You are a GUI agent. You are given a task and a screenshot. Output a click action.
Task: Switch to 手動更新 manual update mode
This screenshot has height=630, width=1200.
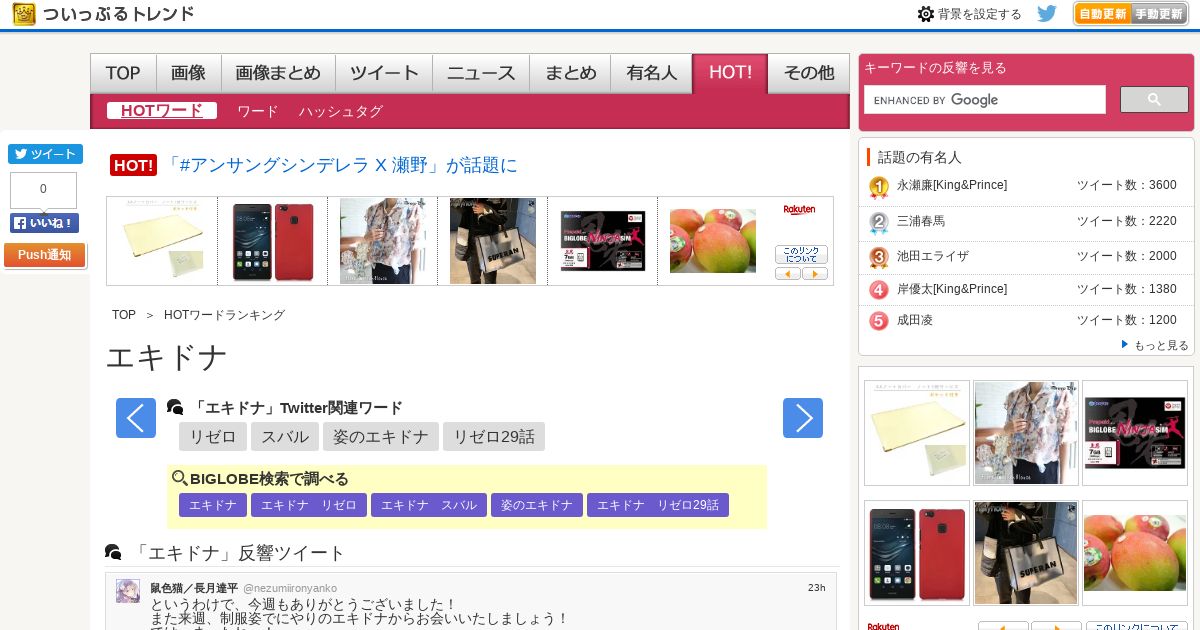(1159, 14)
